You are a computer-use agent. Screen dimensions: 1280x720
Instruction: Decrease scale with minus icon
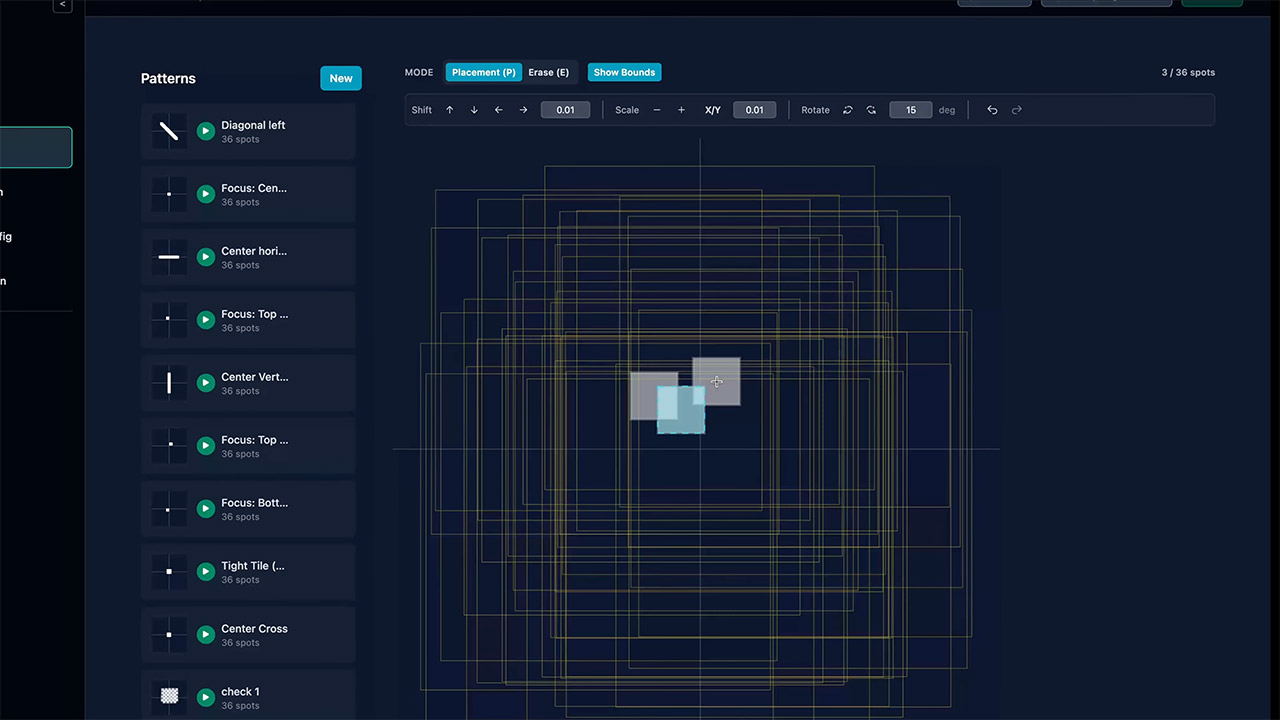point(657,110)
